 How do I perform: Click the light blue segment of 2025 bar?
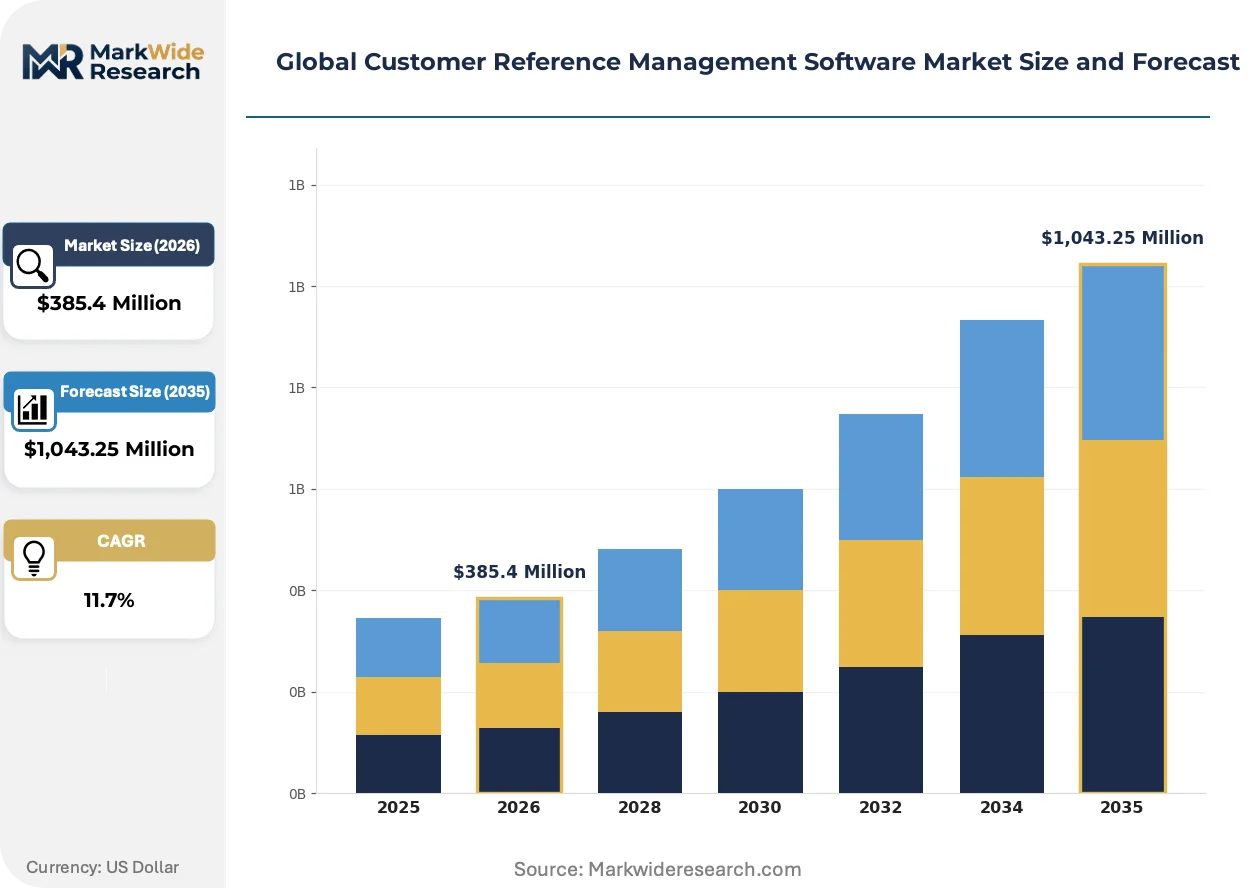(398, 647)
